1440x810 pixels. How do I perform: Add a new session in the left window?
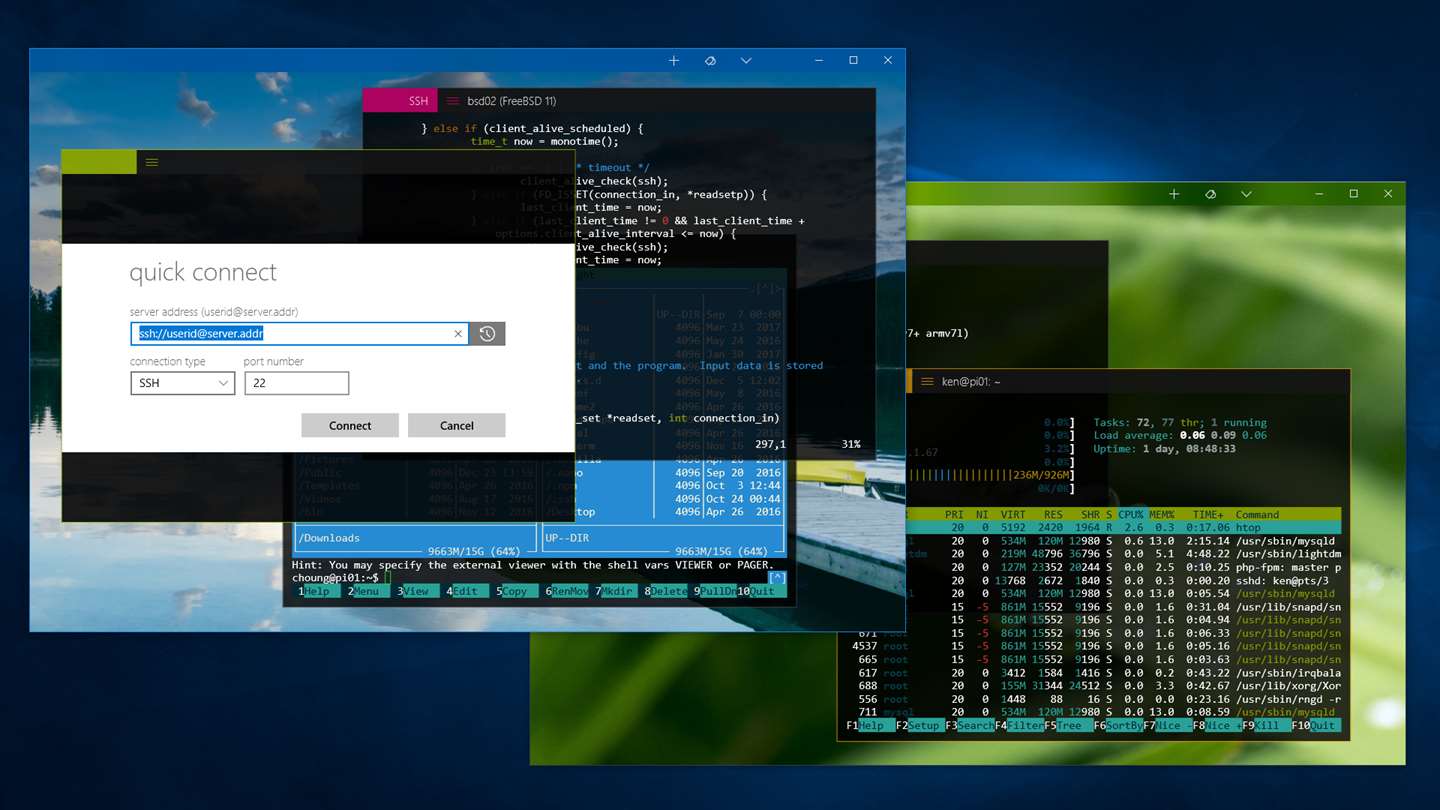coord(674,61)
